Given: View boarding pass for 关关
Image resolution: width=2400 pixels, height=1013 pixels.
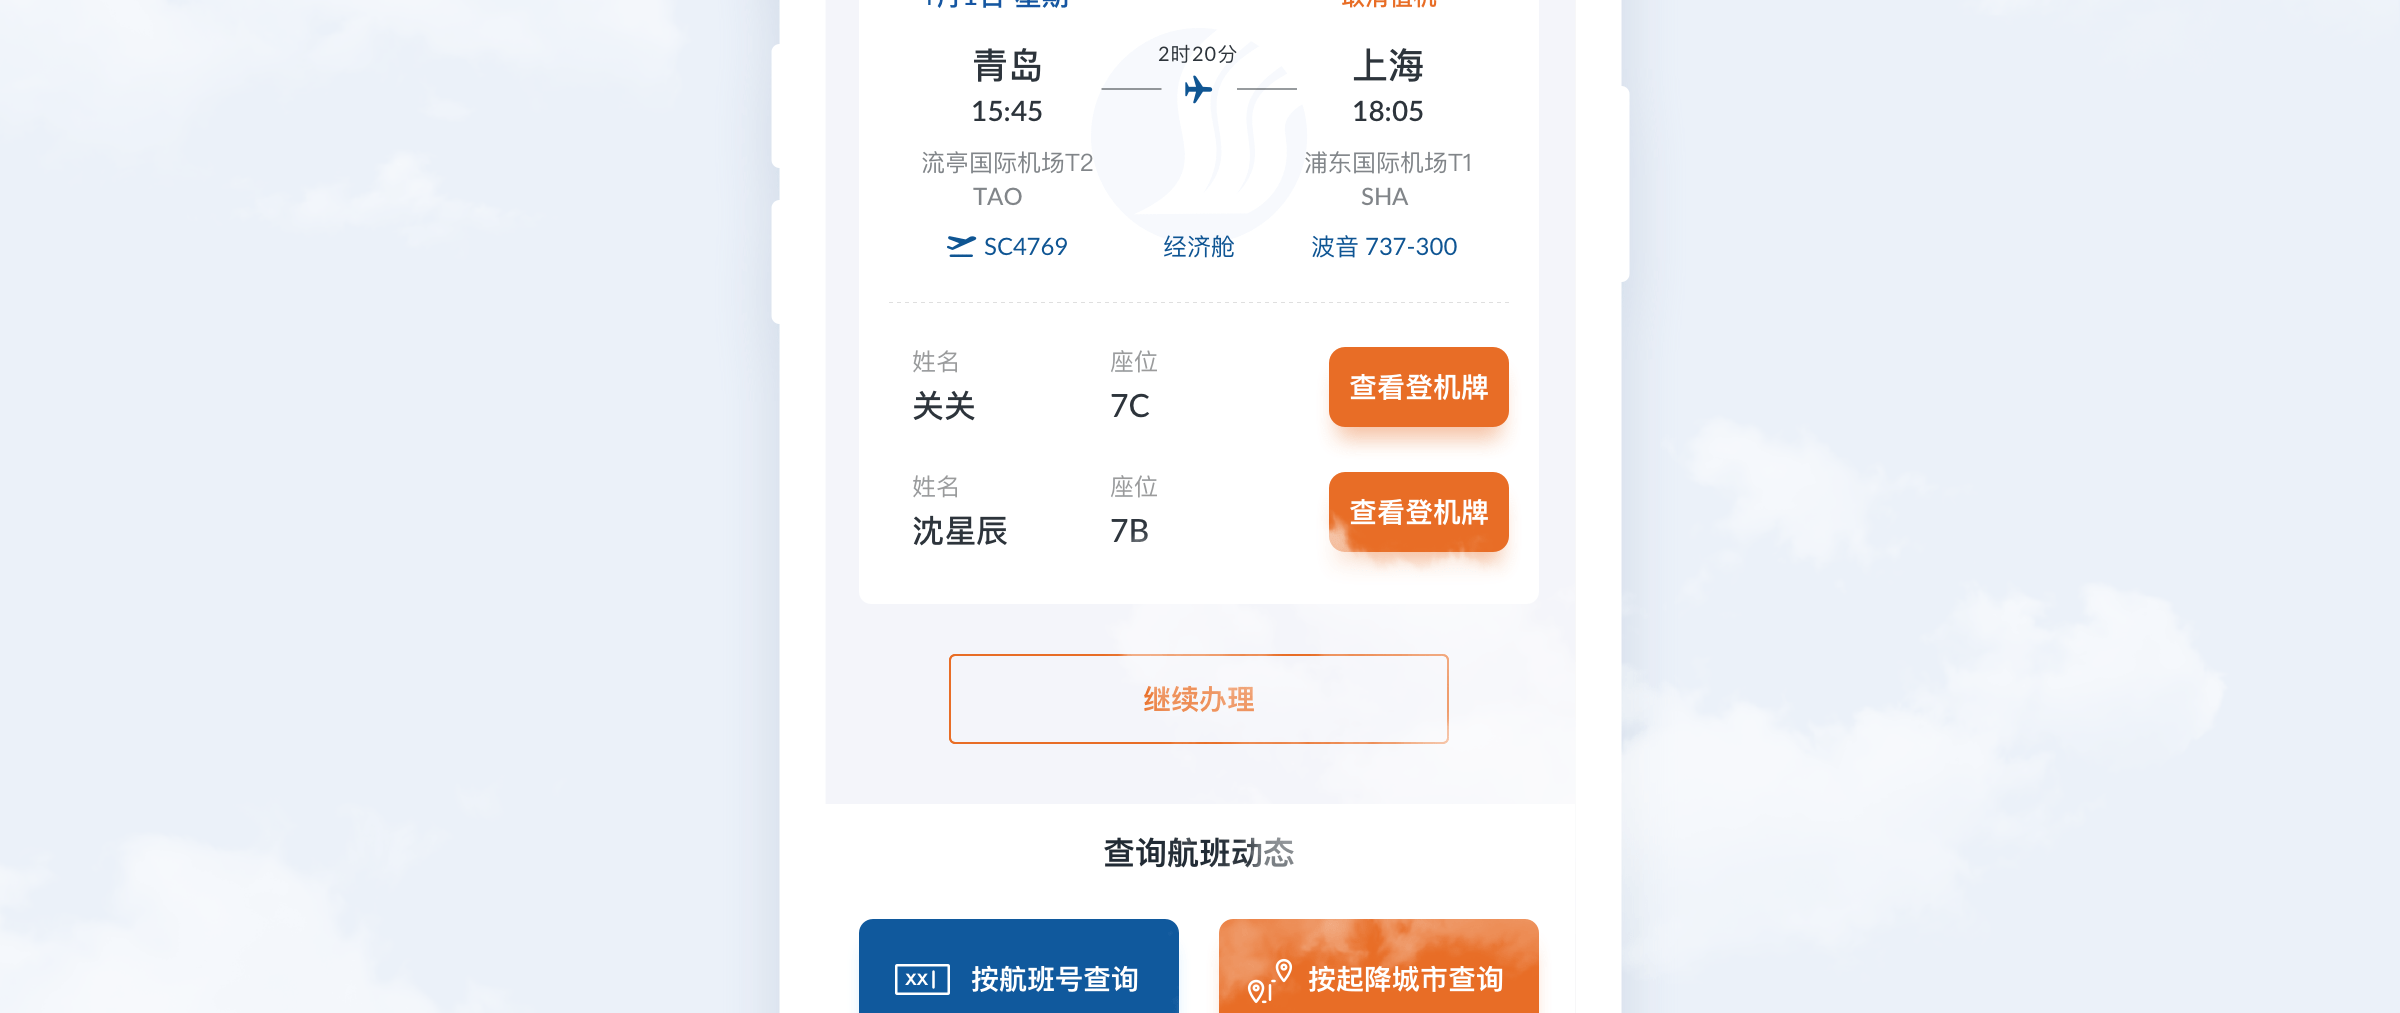Looking at the screenshot, I should 1418,387.
